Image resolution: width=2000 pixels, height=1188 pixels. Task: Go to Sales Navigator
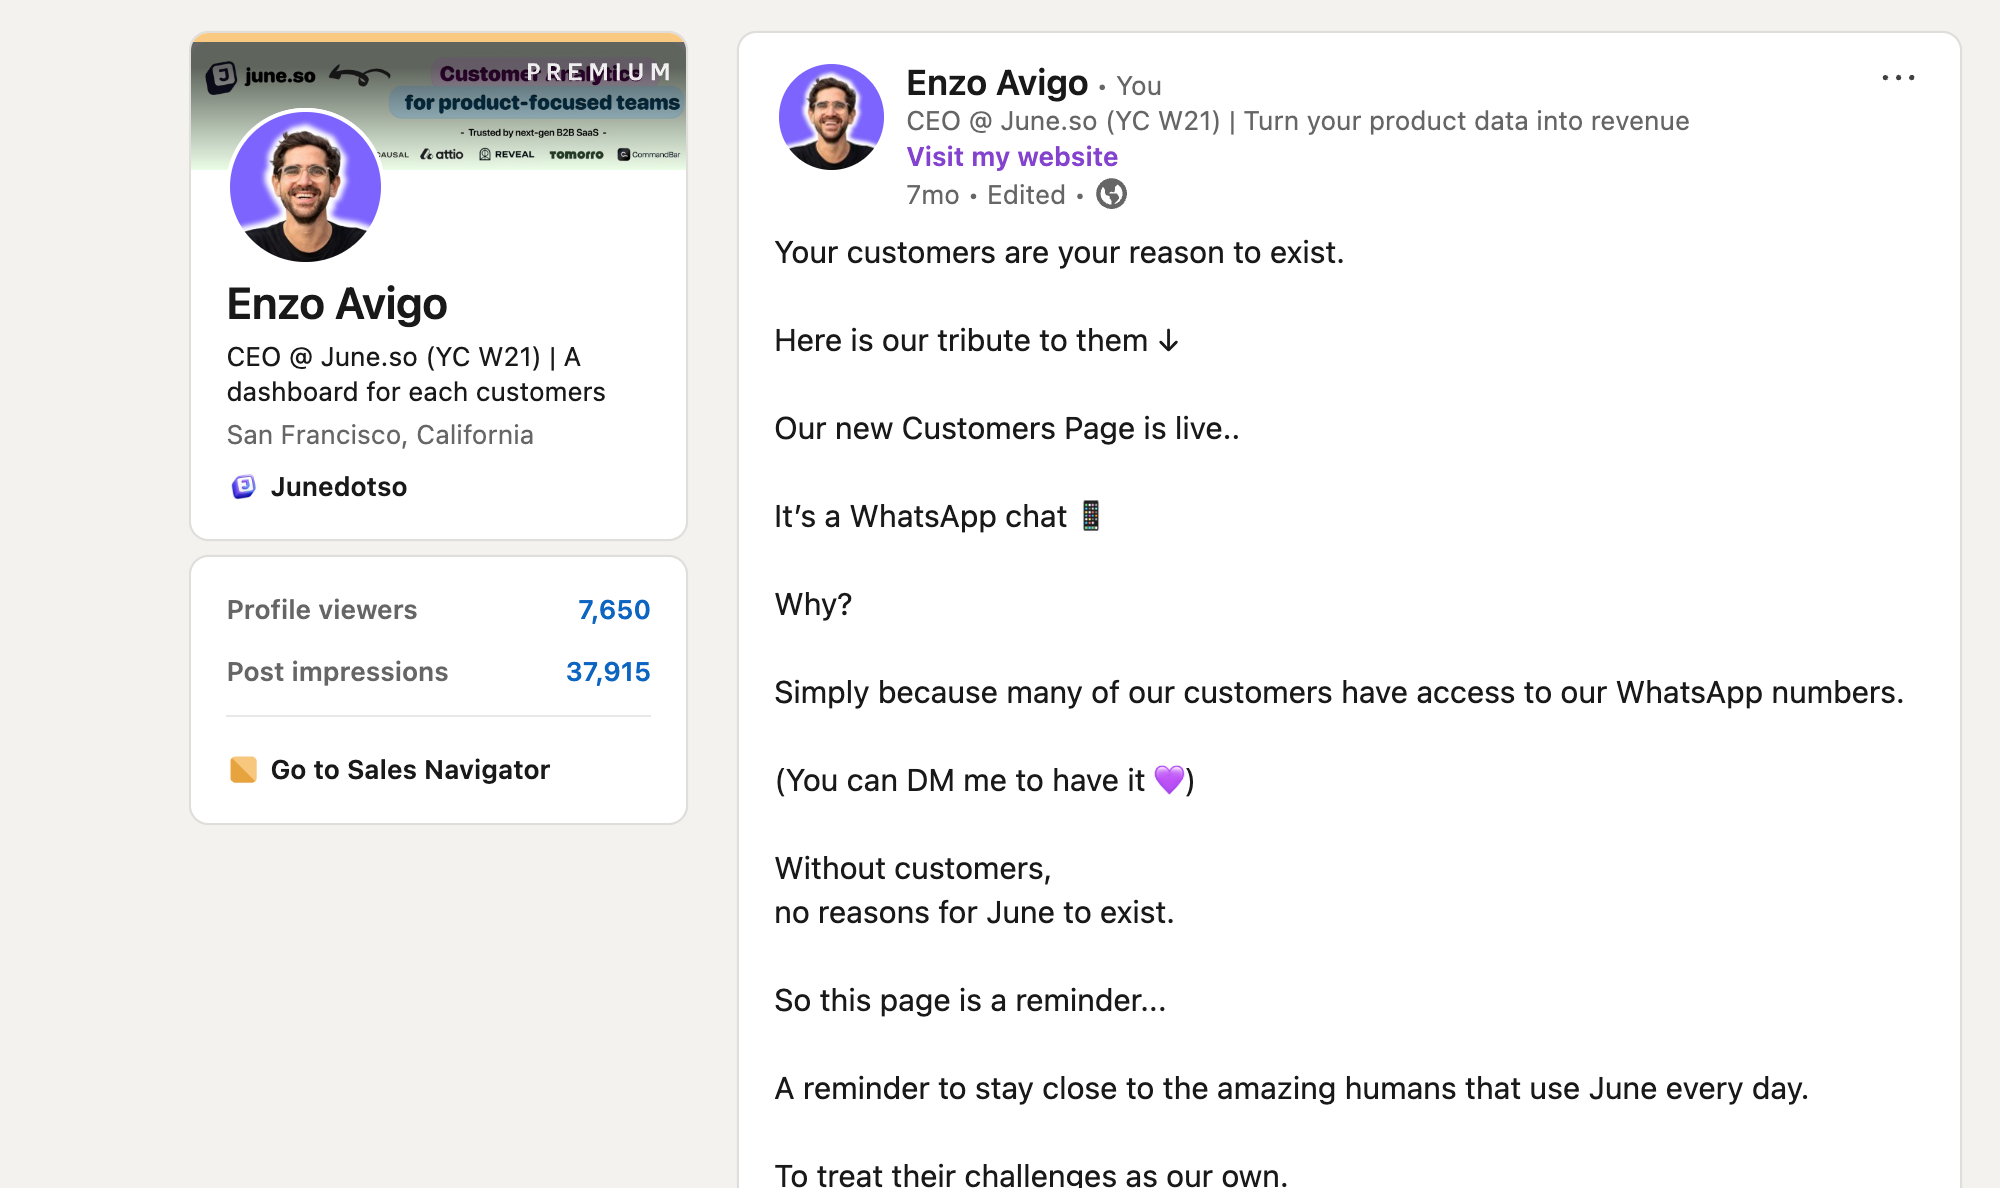[410, 769]
